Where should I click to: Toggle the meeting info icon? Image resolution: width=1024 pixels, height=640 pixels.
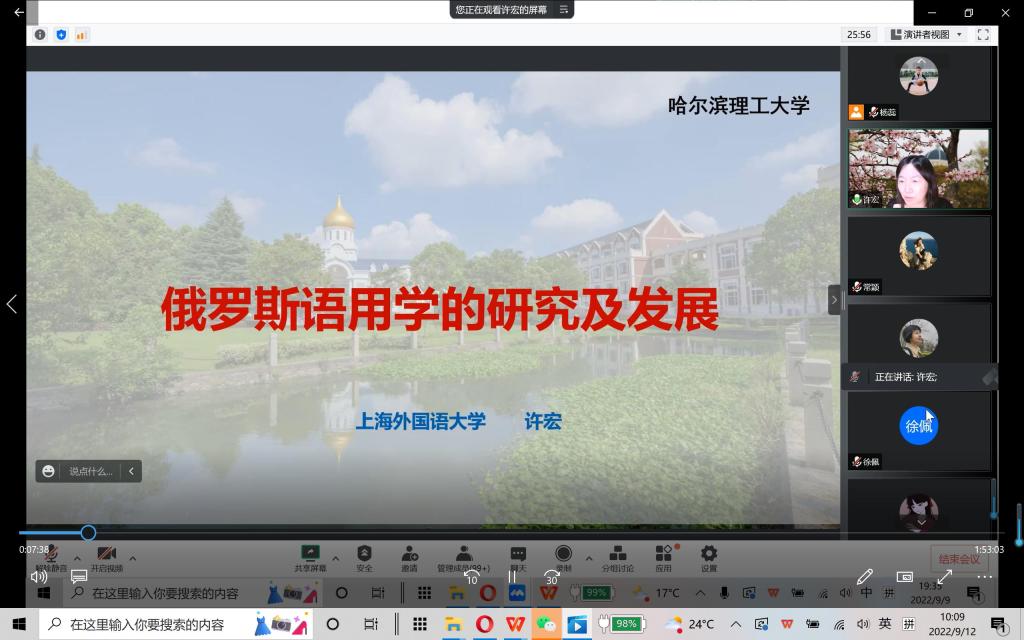click(x=40, y=34)
